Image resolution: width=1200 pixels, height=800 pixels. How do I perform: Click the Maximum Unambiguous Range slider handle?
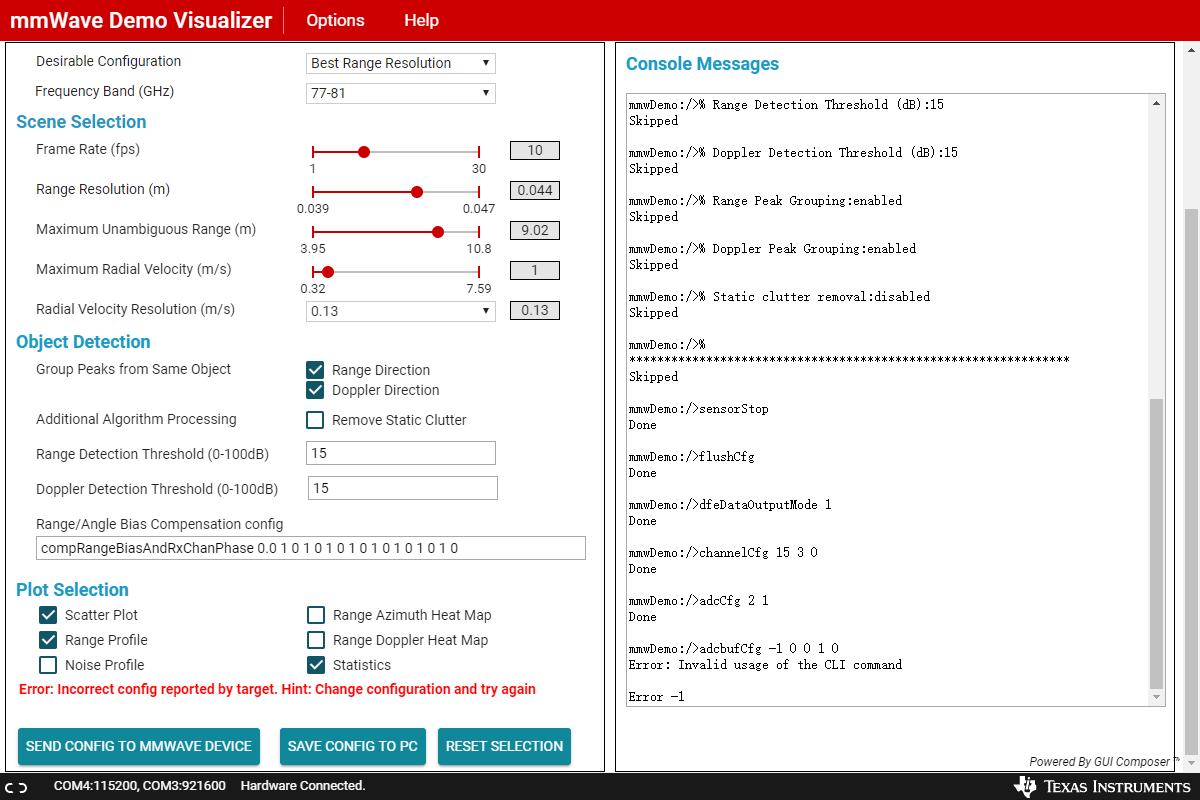pyautogui.click(x=438, y=232)
